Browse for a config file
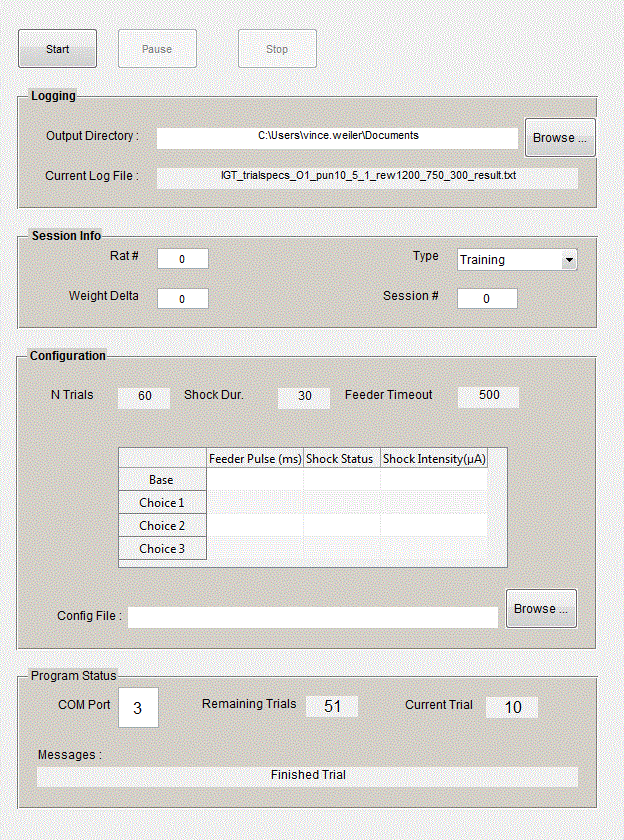Image resolution: width=624 pixels, height=840 pixels. (x=541, y=609)
